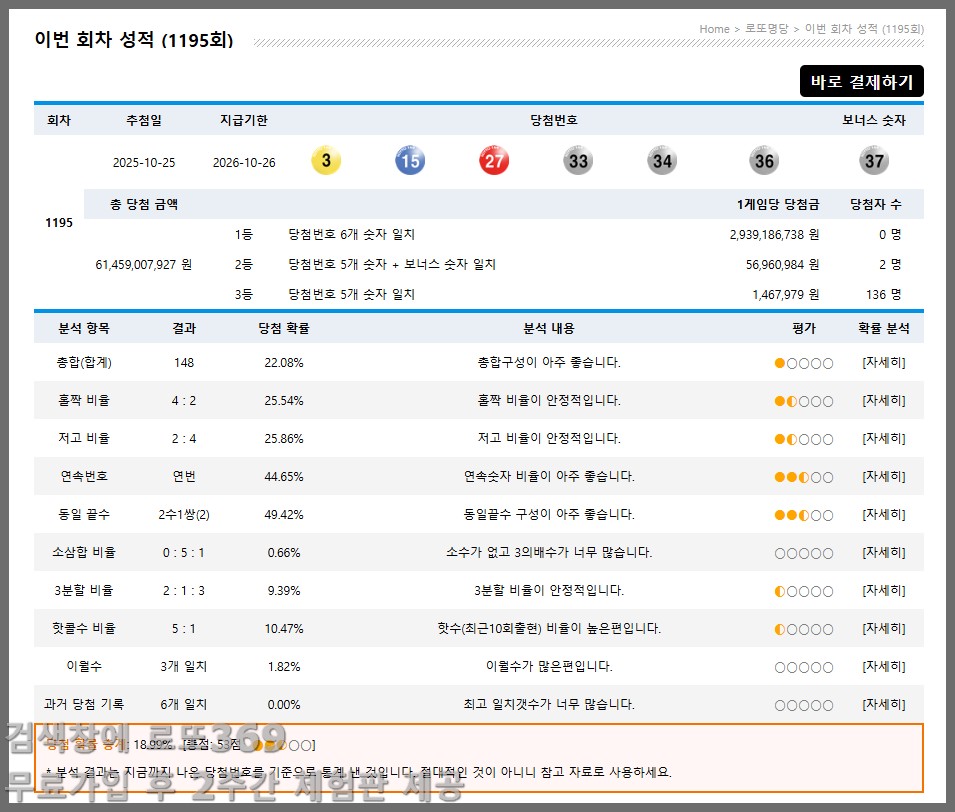Open 자세히 for 이월수 row

point(884,666)
